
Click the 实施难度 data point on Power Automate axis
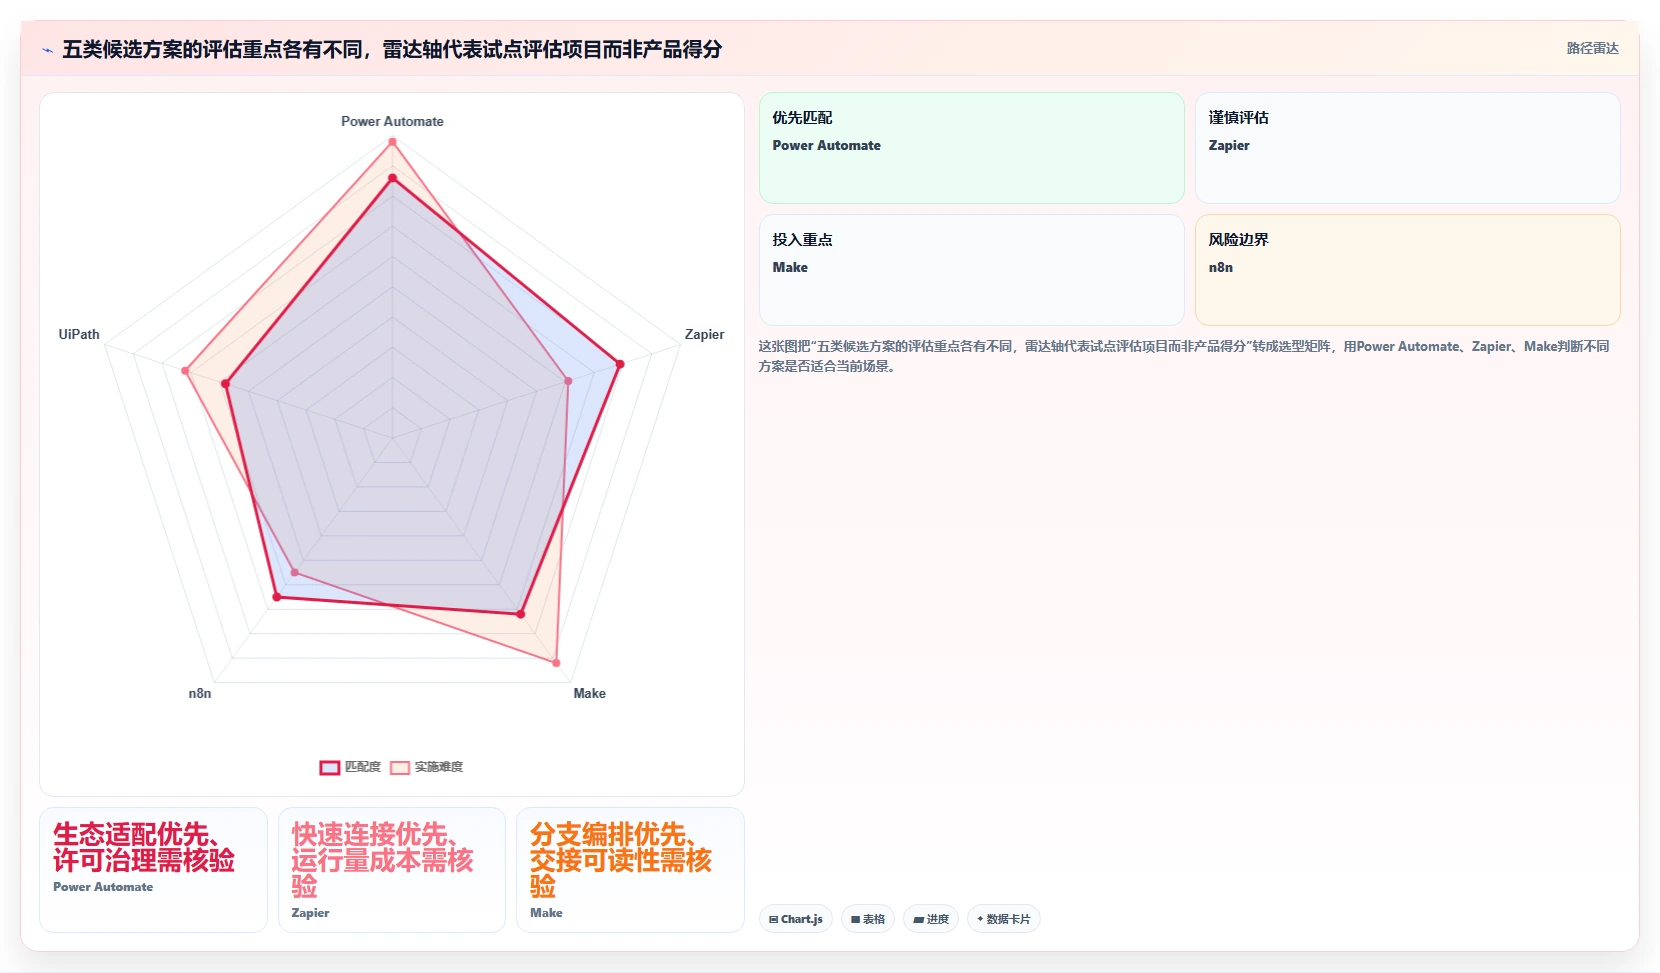point(392,142)
